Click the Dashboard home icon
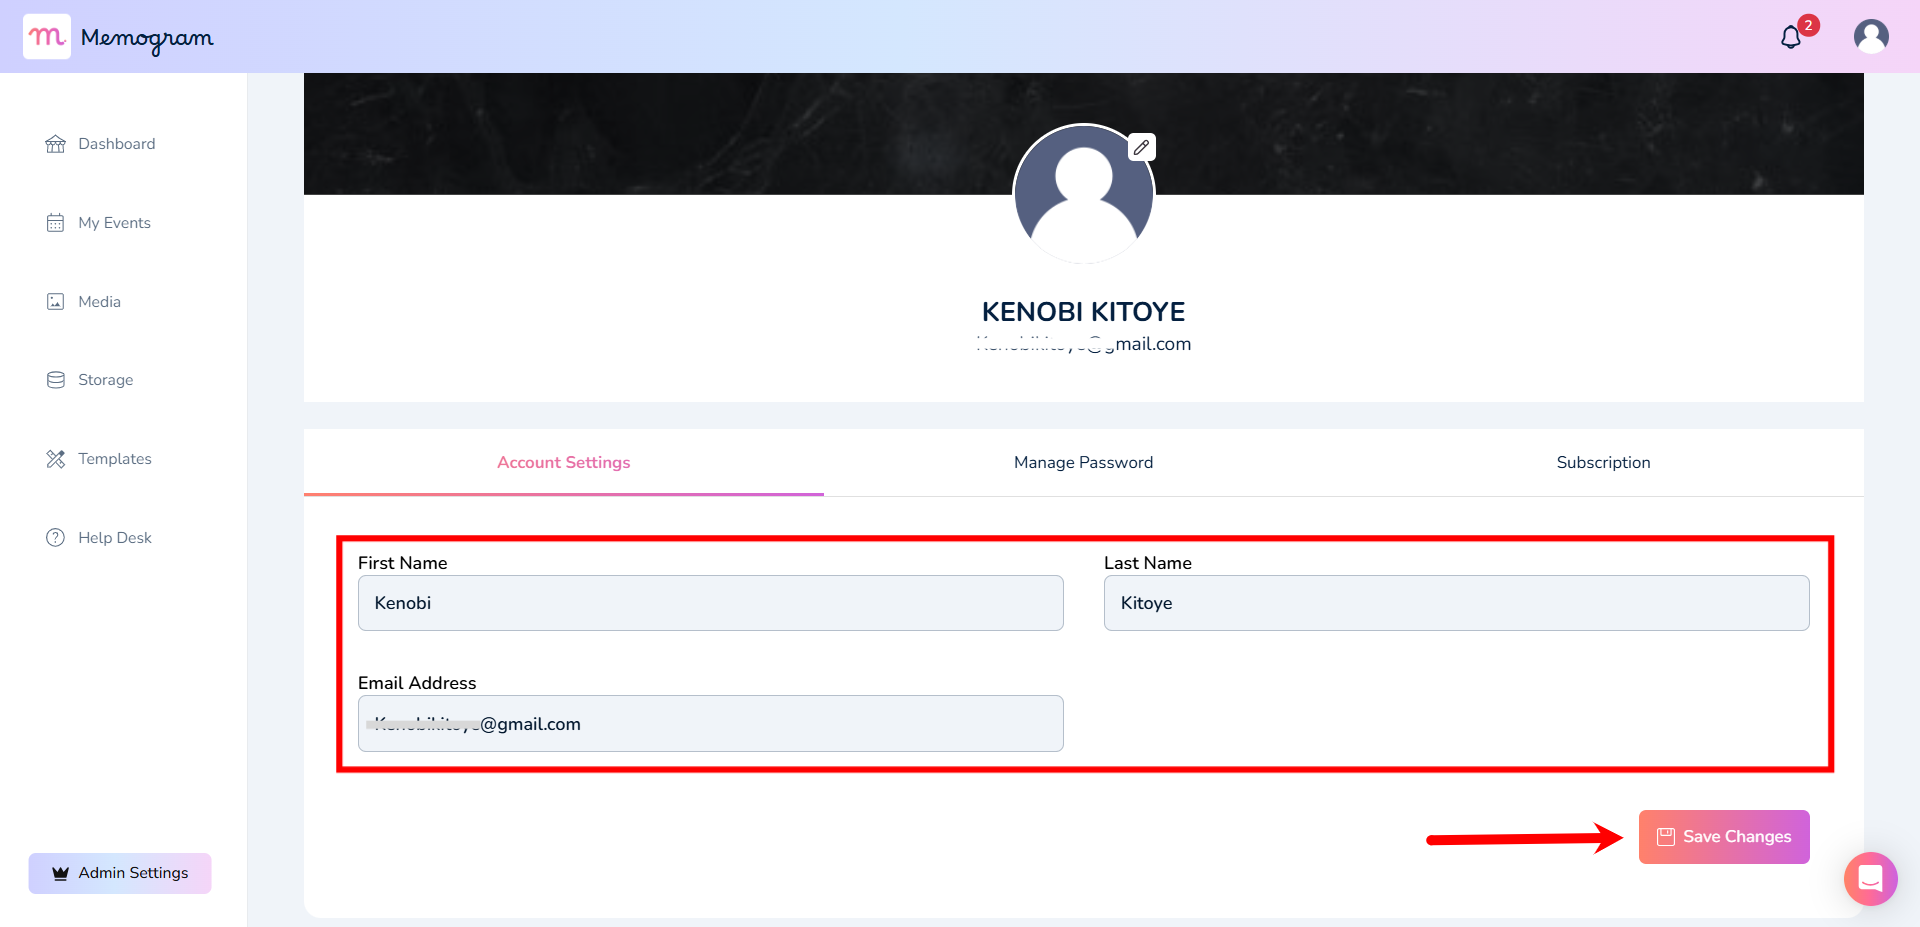This screenshot has width=1920, height=927. [56, 144]
